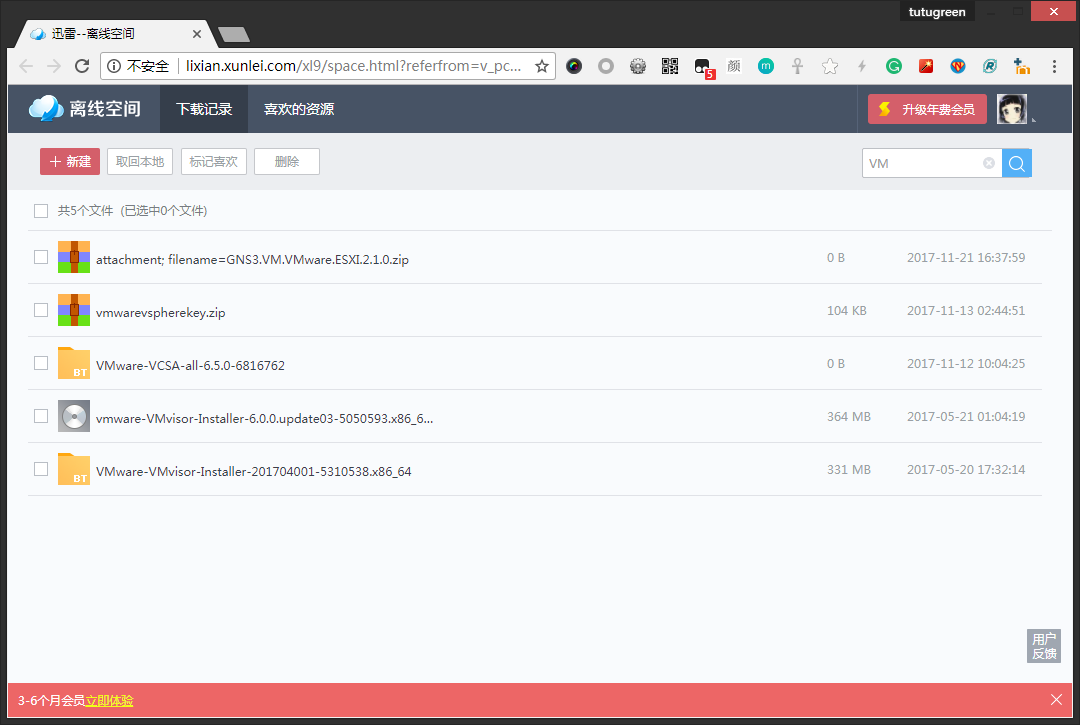This screenshot has height=725, width=1080.
Task: Check the GNS3.VM.VMware.ESXI zip file
Action: pos(41,257)
